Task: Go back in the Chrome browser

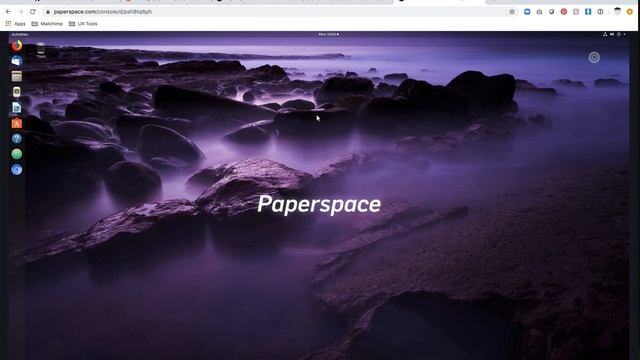Action: tap(8, 12)
